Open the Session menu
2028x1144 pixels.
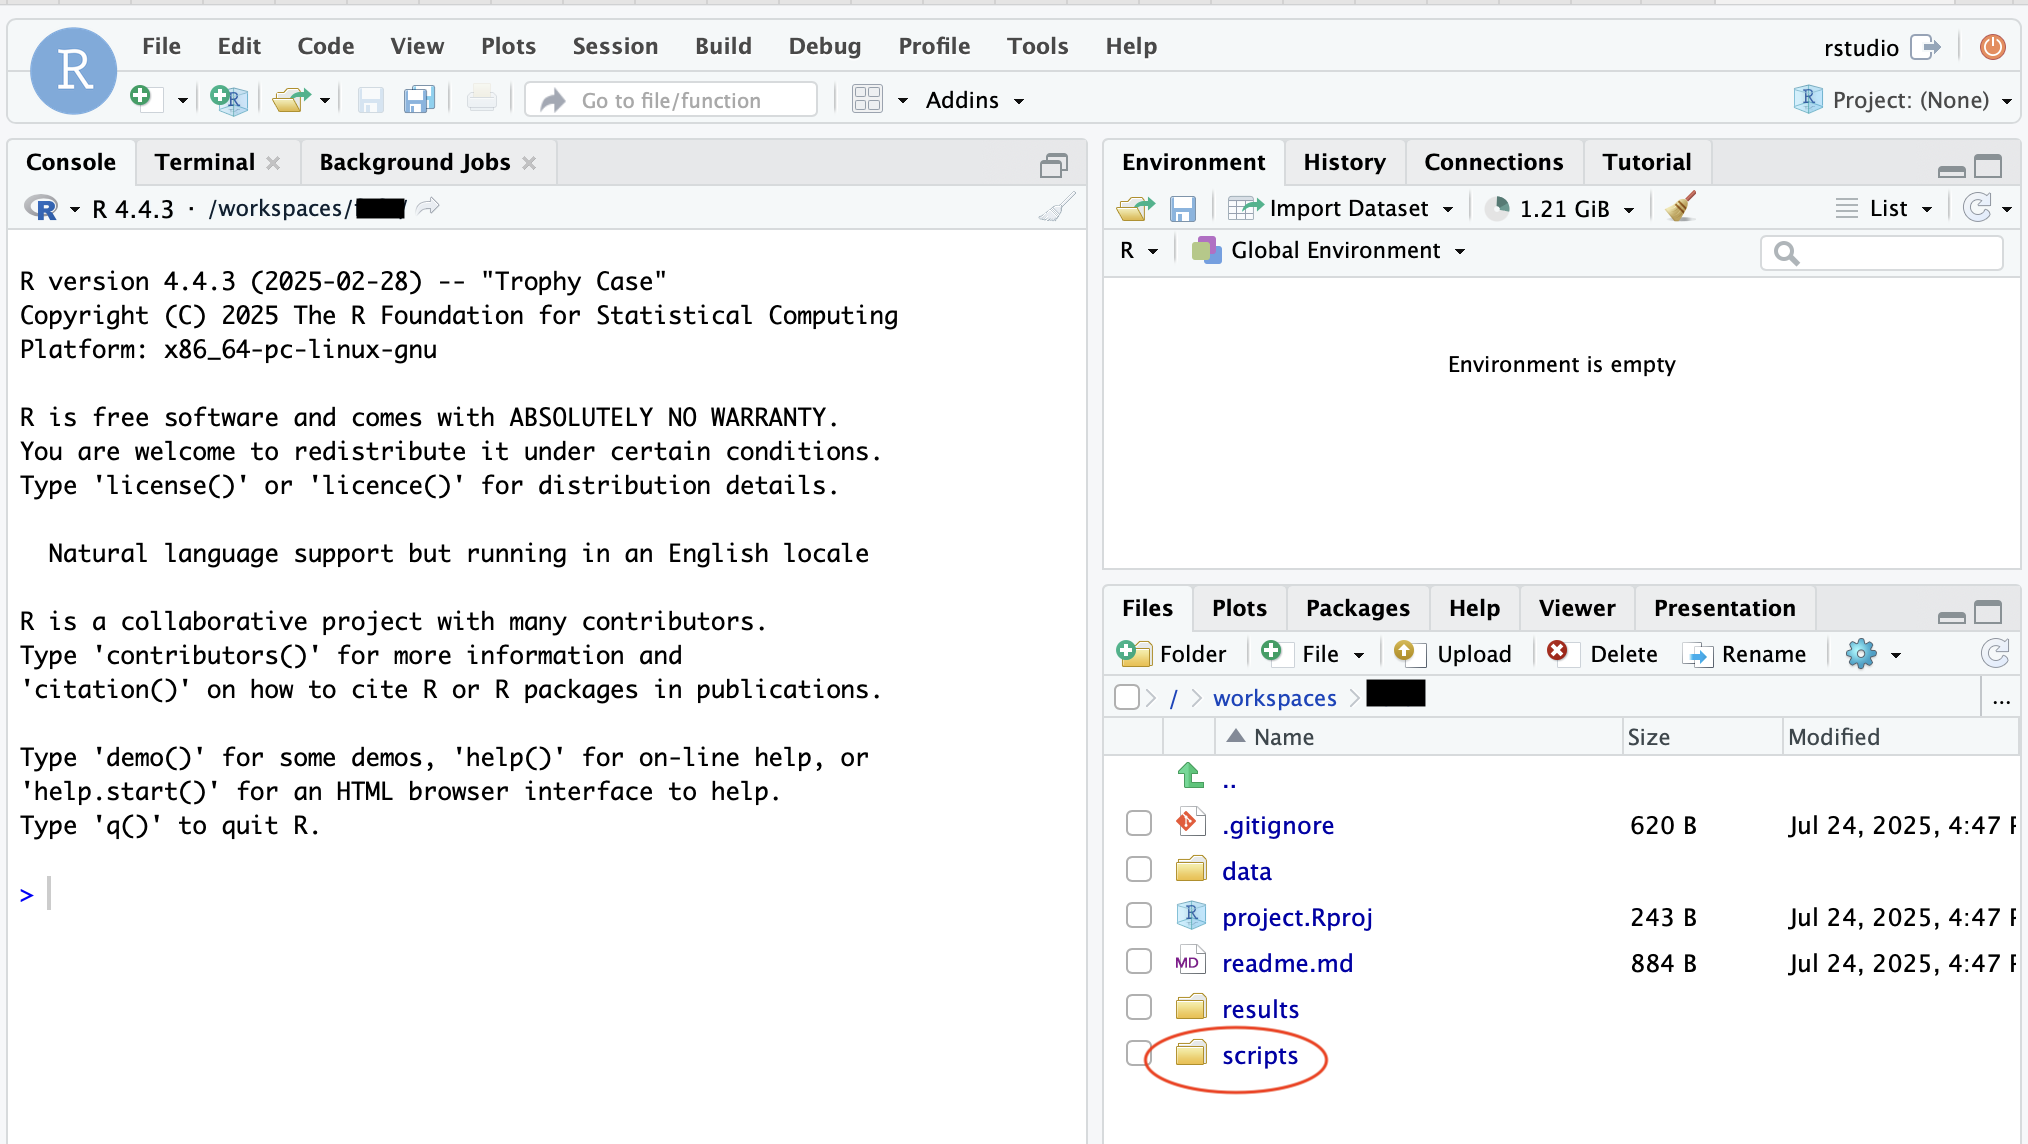pyautogui.click(x=615, y=46)
